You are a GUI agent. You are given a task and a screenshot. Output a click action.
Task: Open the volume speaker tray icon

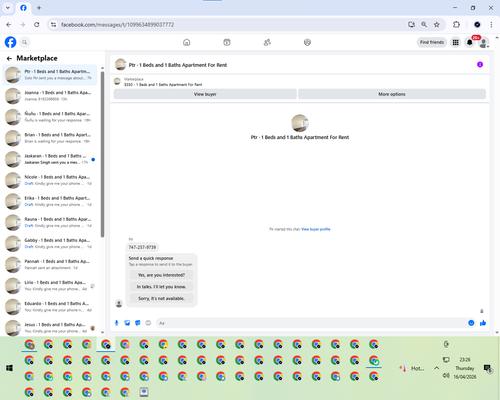point(446,376)
